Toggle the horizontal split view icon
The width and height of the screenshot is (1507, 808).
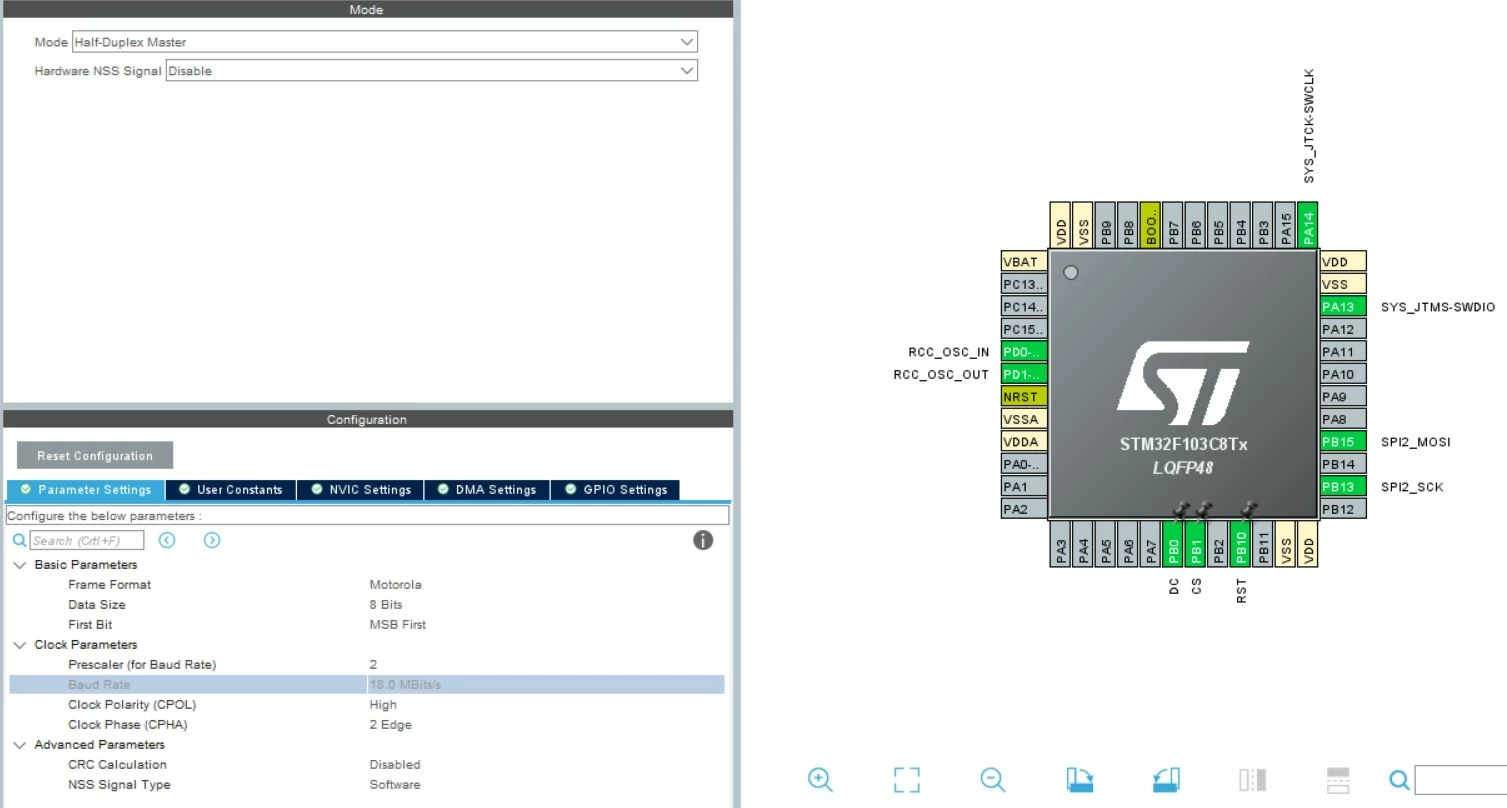point(1338,780)
